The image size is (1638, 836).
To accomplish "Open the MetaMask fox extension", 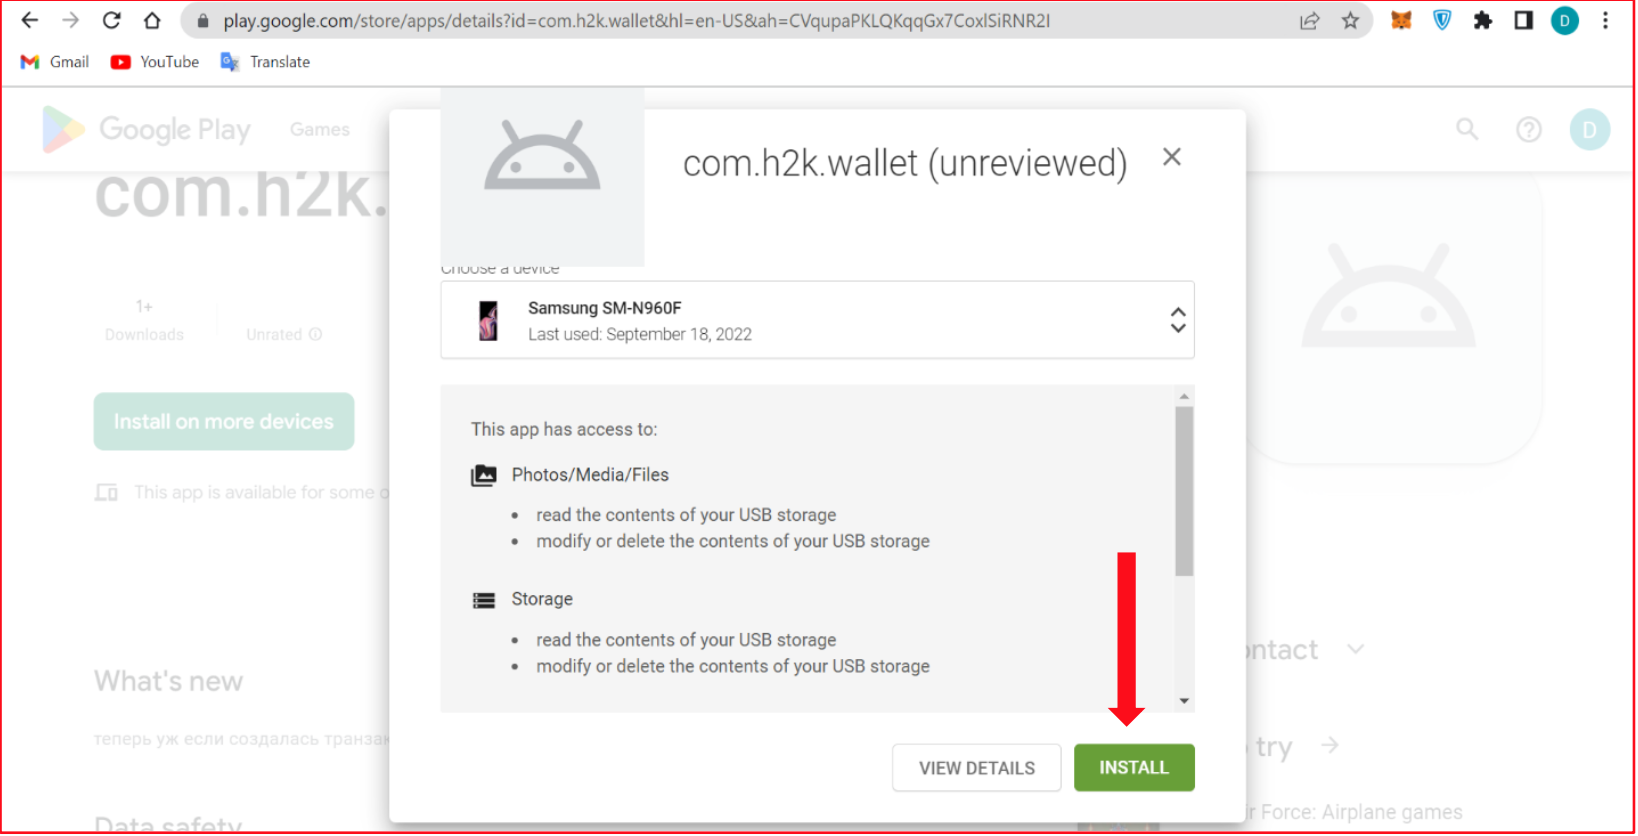I will [1401, 21].
